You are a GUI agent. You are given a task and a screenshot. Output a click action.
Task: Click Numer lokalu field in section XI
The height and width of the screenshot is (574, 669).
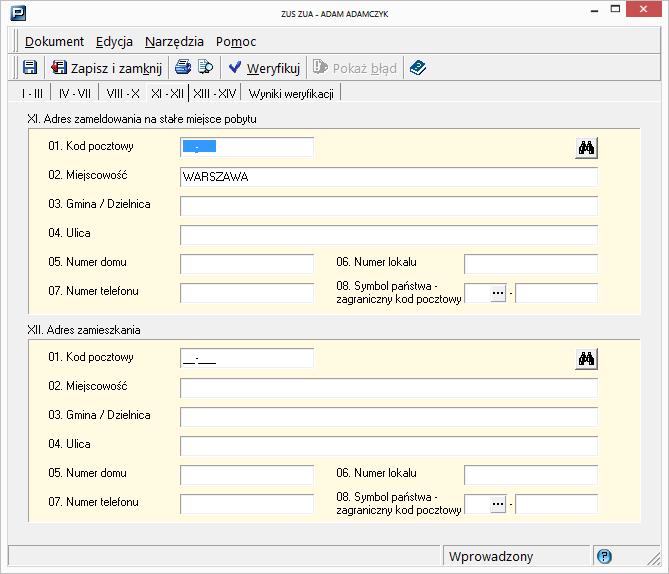tap(531, 264)
